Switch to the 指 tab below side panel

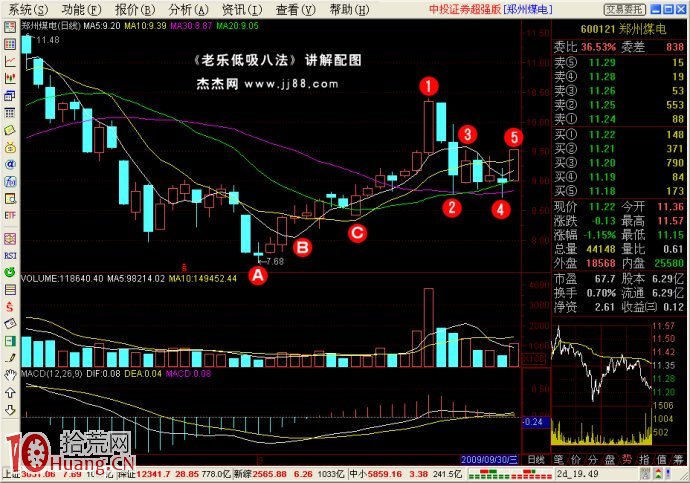(644, 460)
